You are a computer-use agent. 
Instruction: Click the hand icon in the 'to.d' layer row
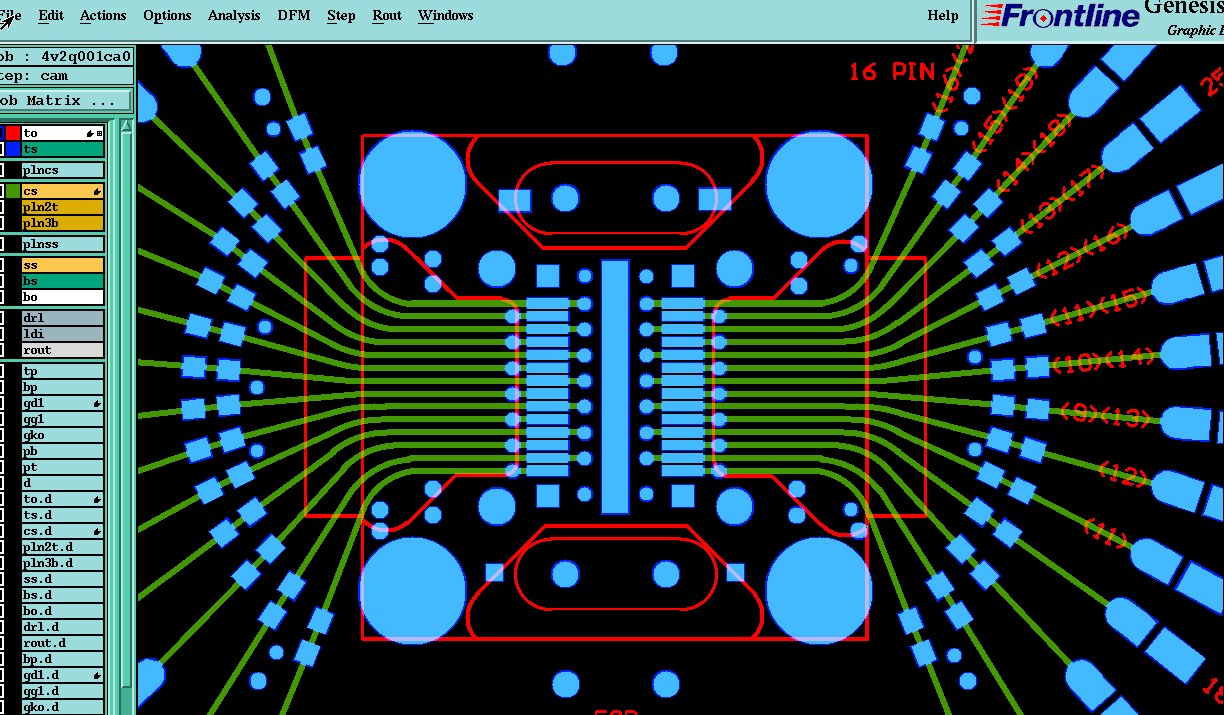[x=97, y=499]
